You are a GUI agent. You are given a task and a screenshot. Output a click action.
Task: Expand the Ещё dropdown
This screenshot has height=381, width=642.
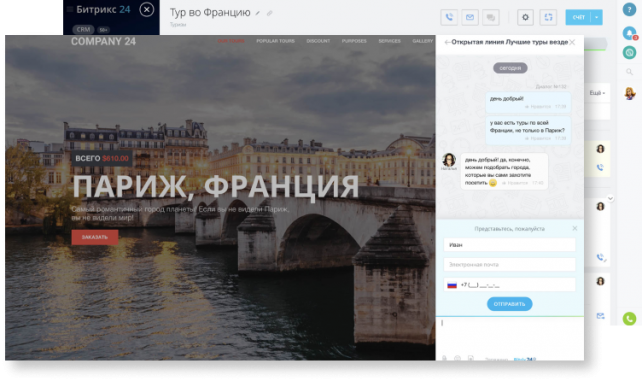pos(597,93)
